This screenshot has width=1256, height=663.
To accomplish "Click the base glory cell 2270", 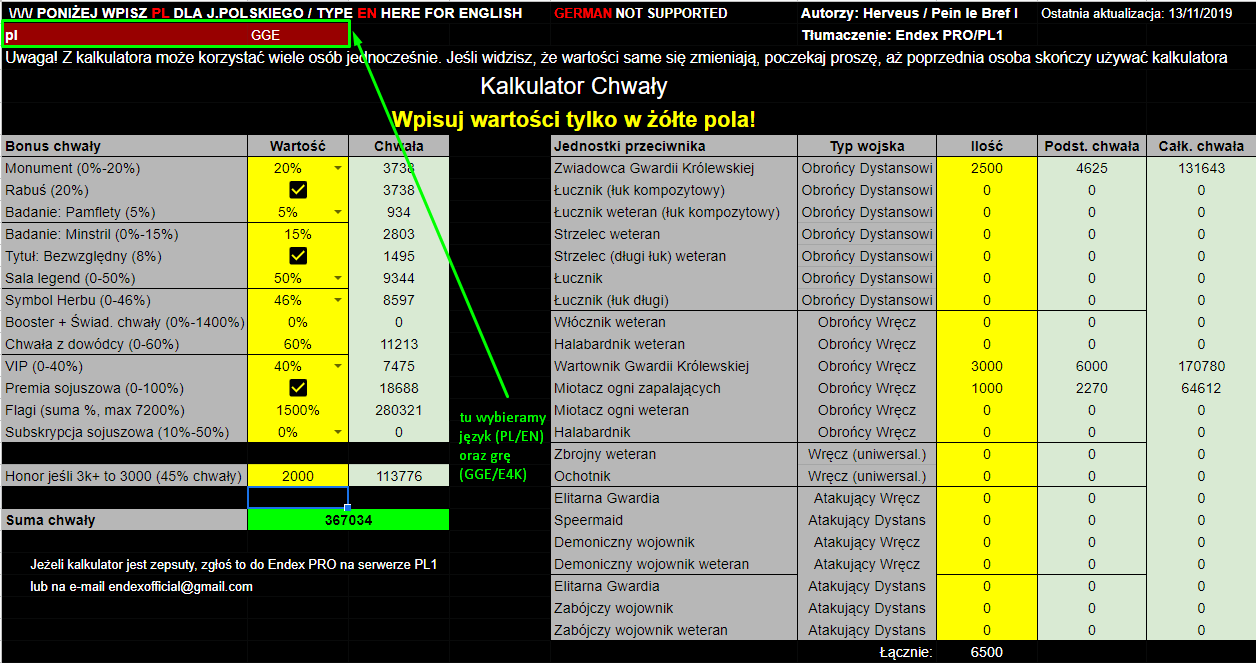I will point(1092,388).
